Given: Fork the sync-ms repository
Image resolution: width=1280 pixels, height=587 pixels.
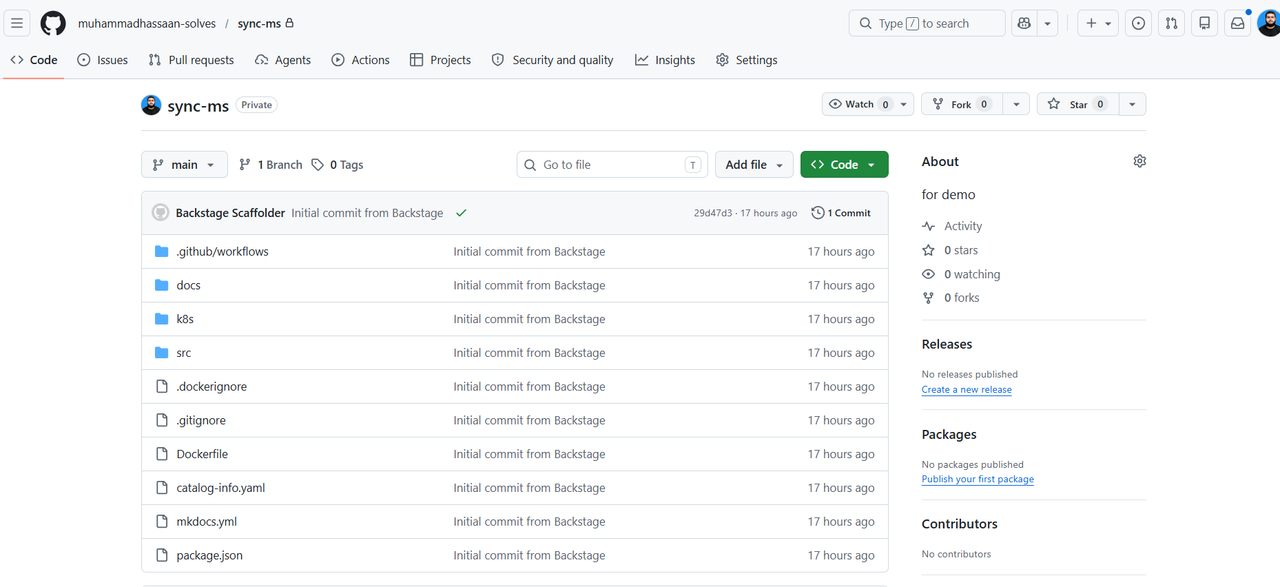Looking at the screenshot, I should [x=961, y=104].
